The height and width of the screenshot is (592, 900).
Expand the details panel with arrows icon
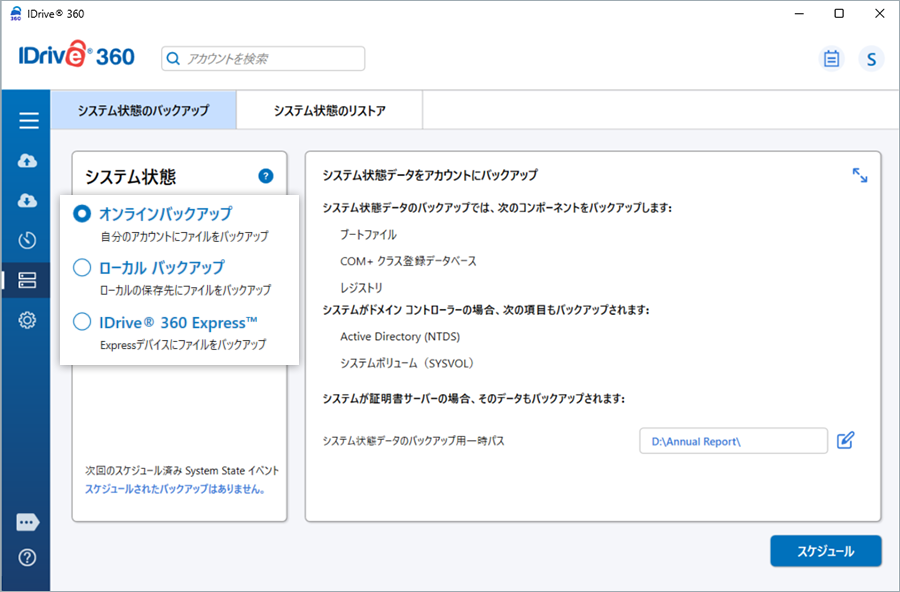click(x=859, y=175)
